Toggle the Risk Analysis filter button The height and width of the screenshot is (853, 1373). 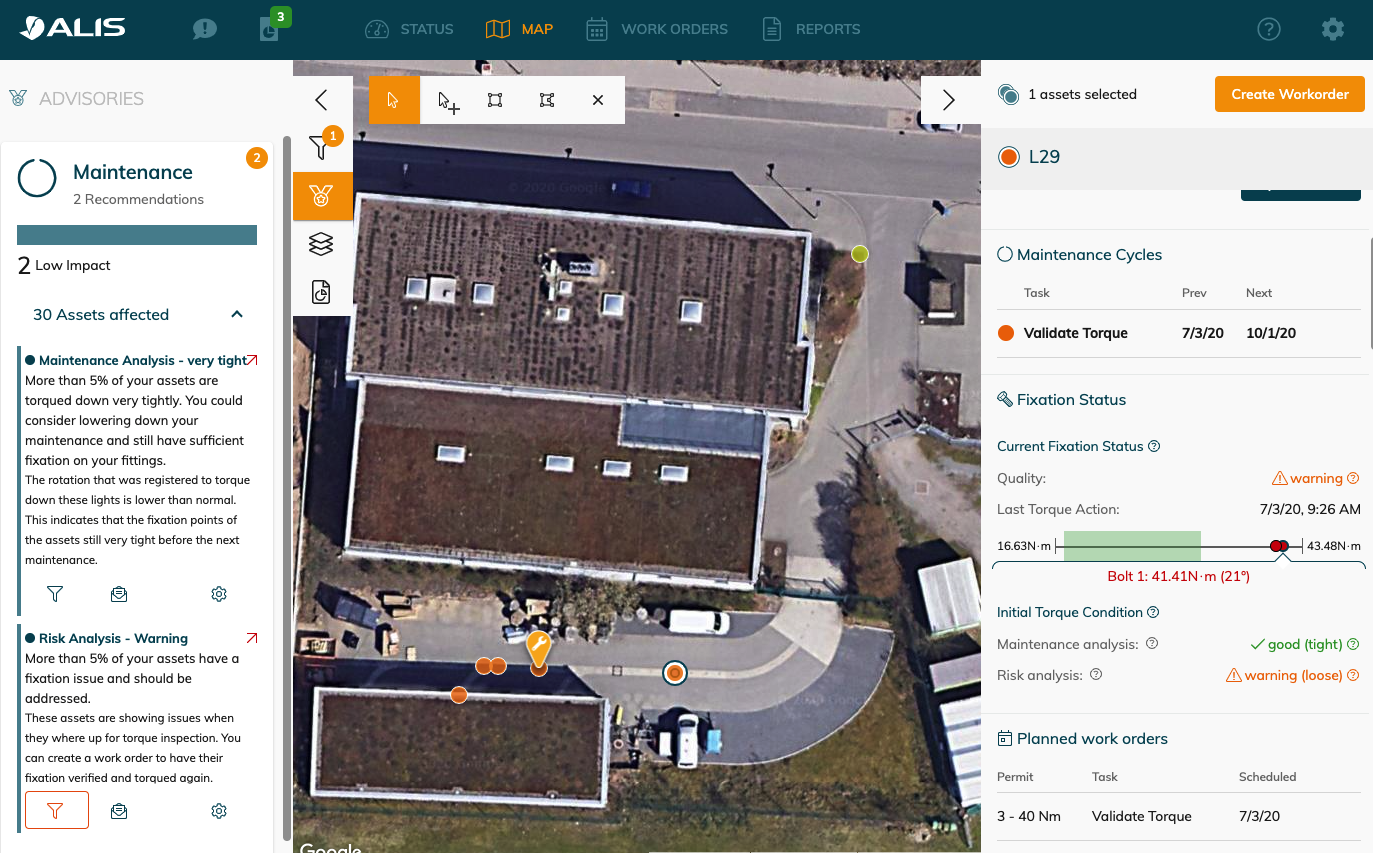click(56, 810)
